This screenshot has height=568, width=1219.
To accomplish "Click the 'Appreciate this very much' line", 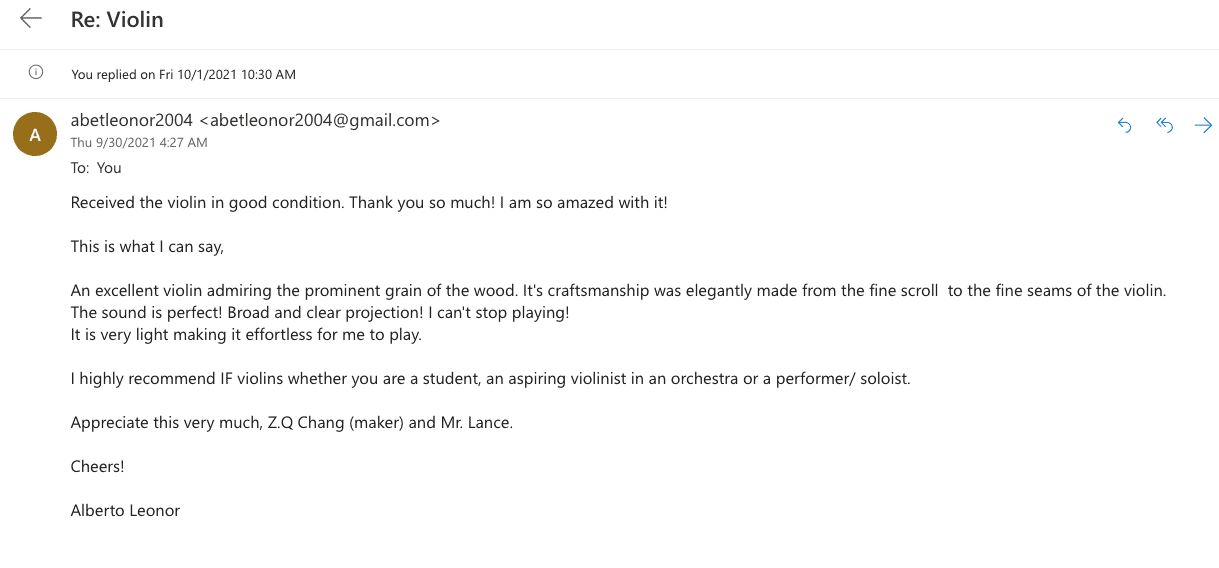I will 291,422.
